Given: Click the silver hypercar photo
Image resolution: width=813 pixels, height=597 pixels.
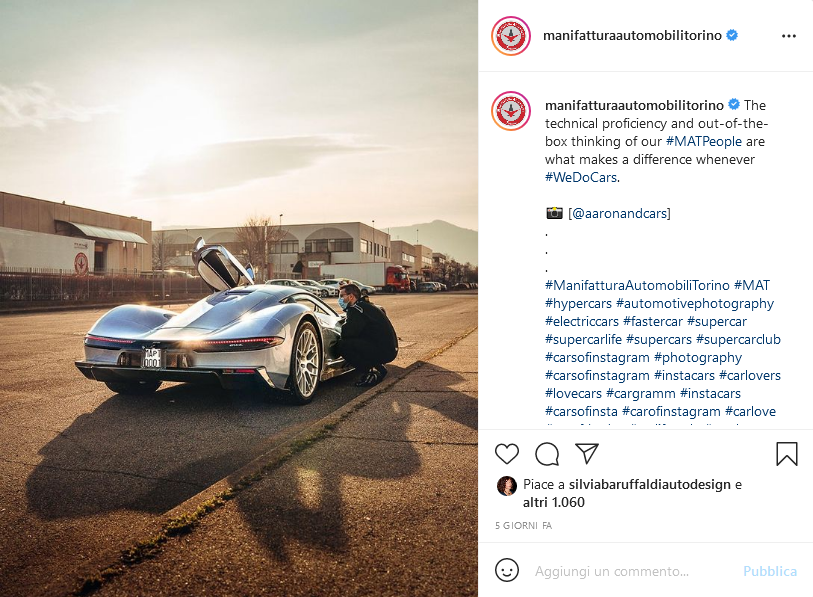Looking at the screenshot, I should [x=239, y=298].
